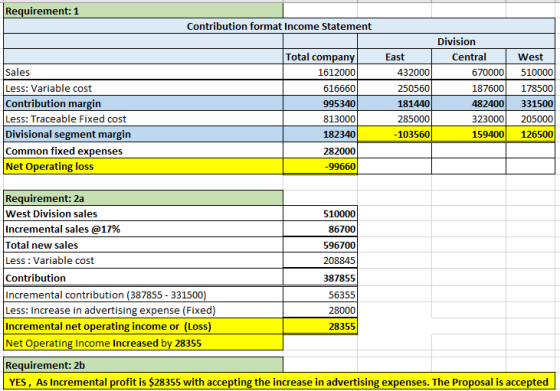Viewport: 560px width, 391px height.
Task: Select West contribution margin 331500
Action: [530, 104]
